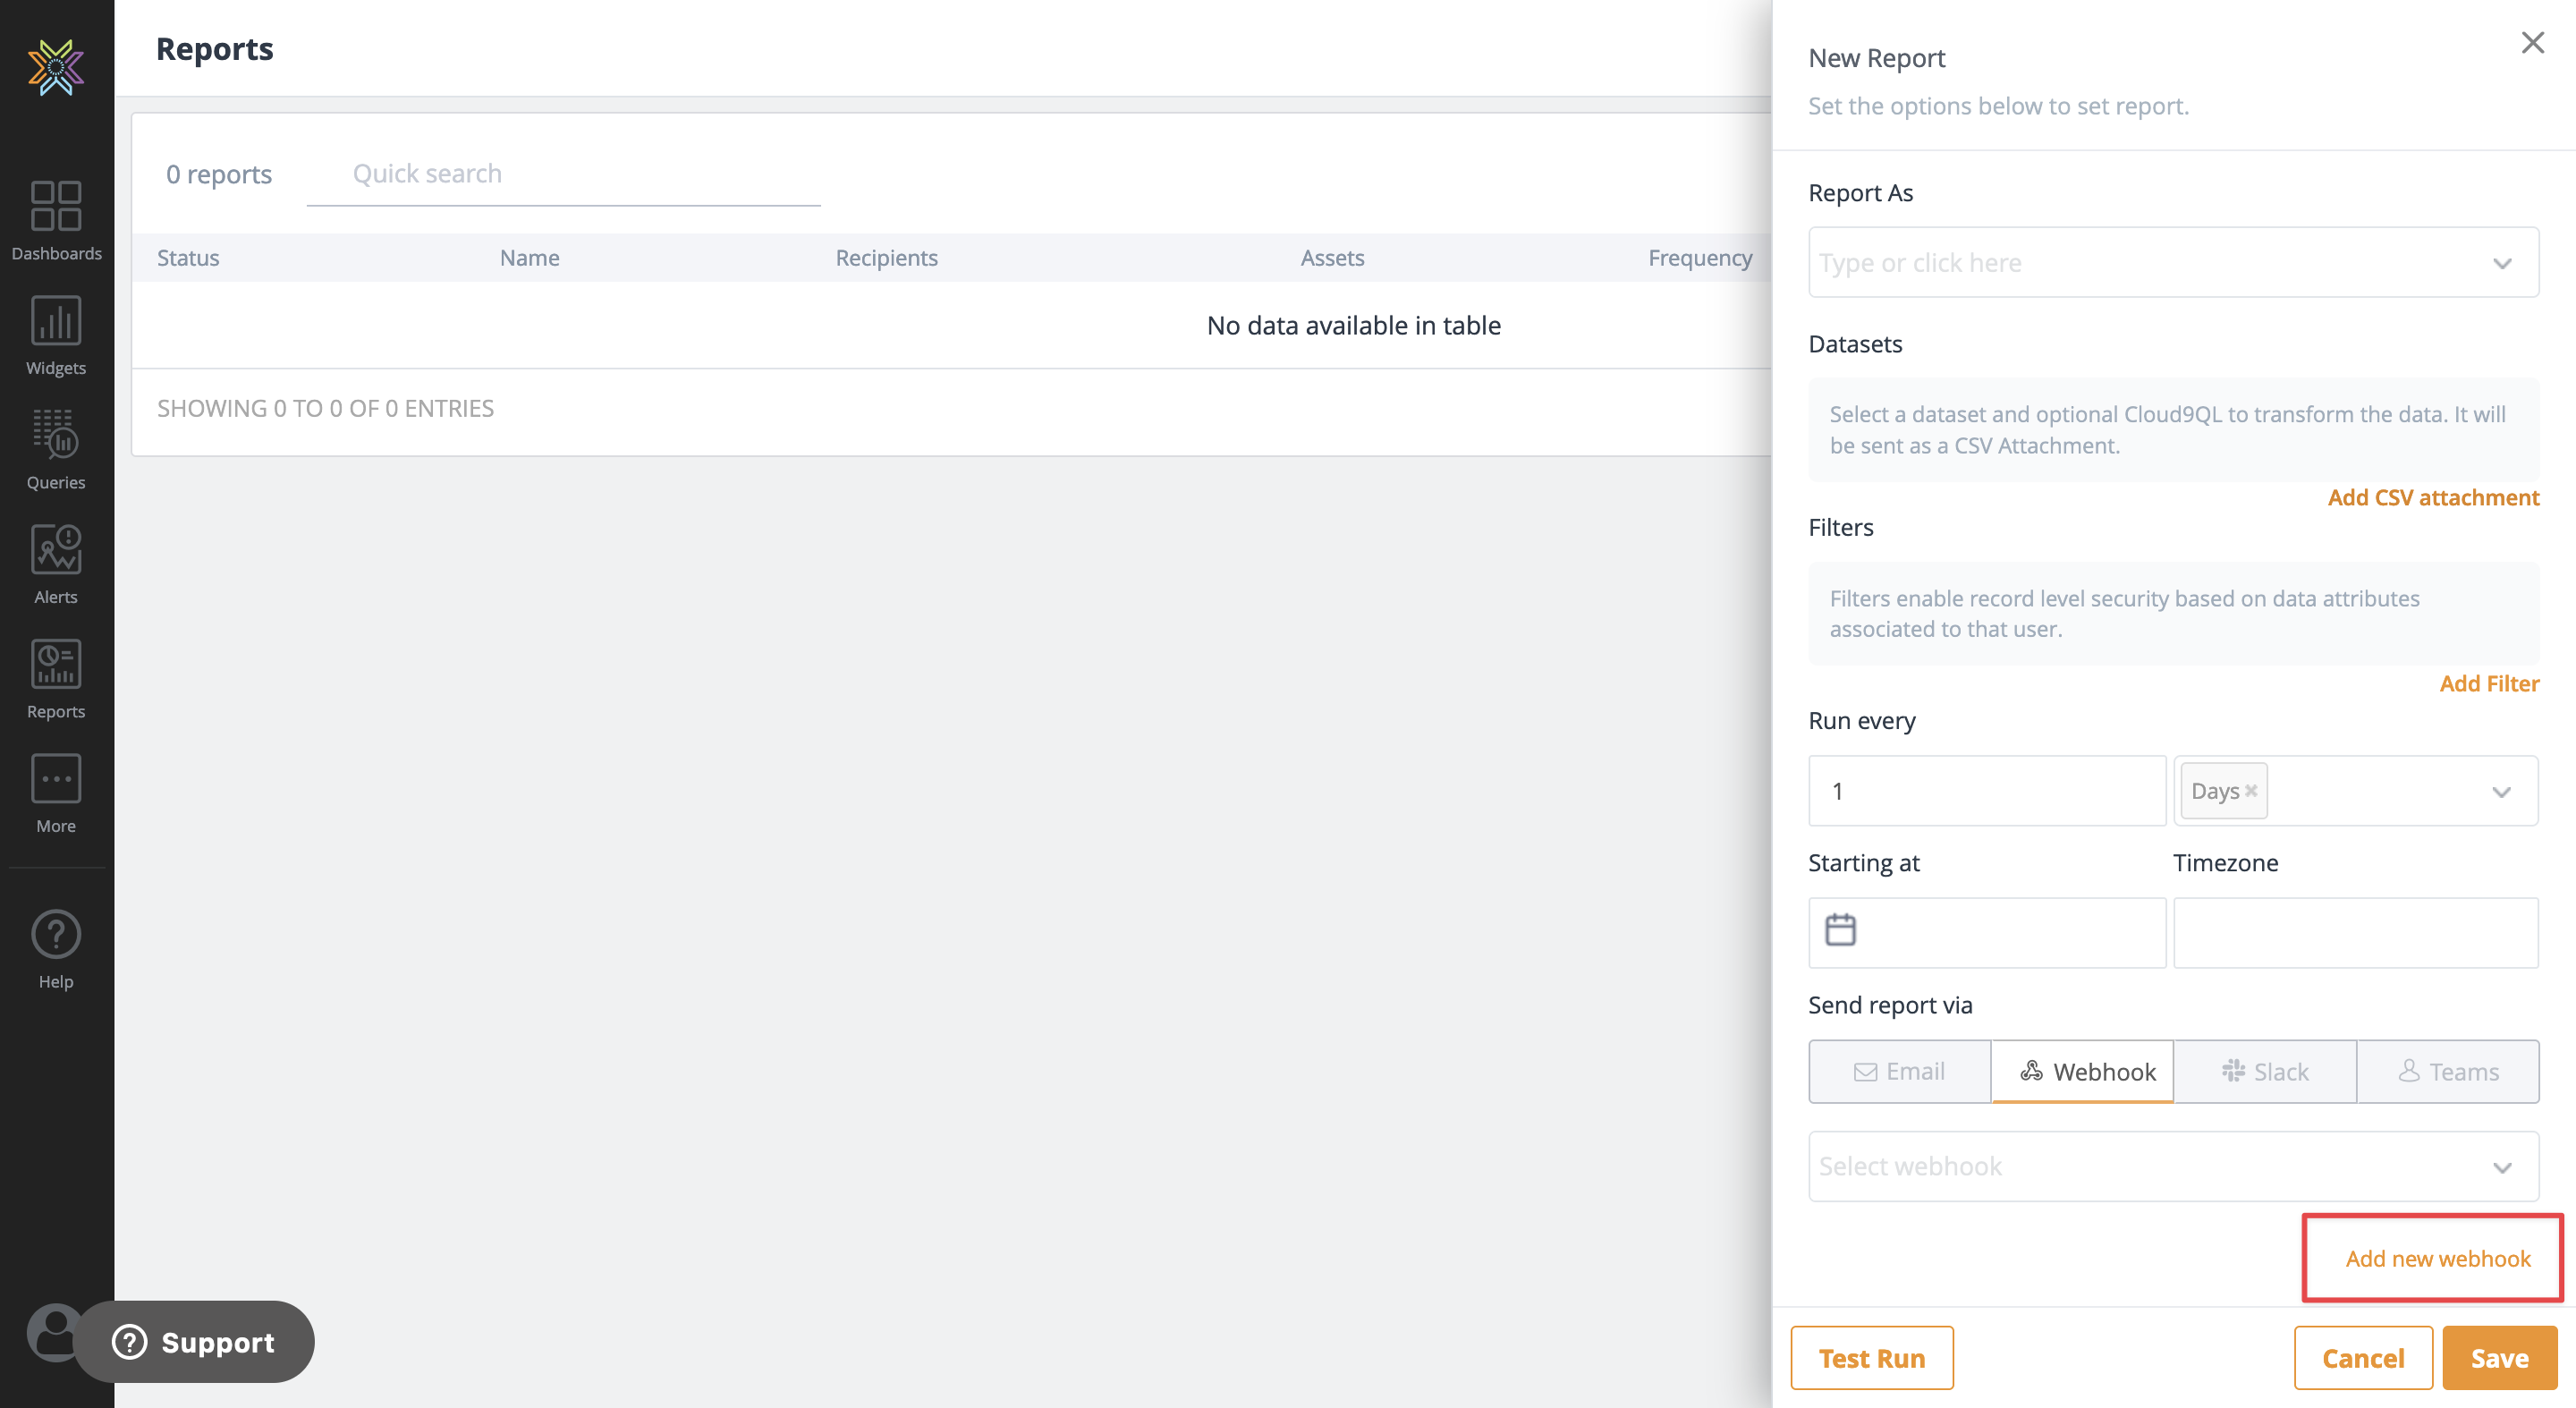This screenshot has width=2576, height=1408.
Task: Click the Add CSV attachment link
Action: pos(2432,498)
